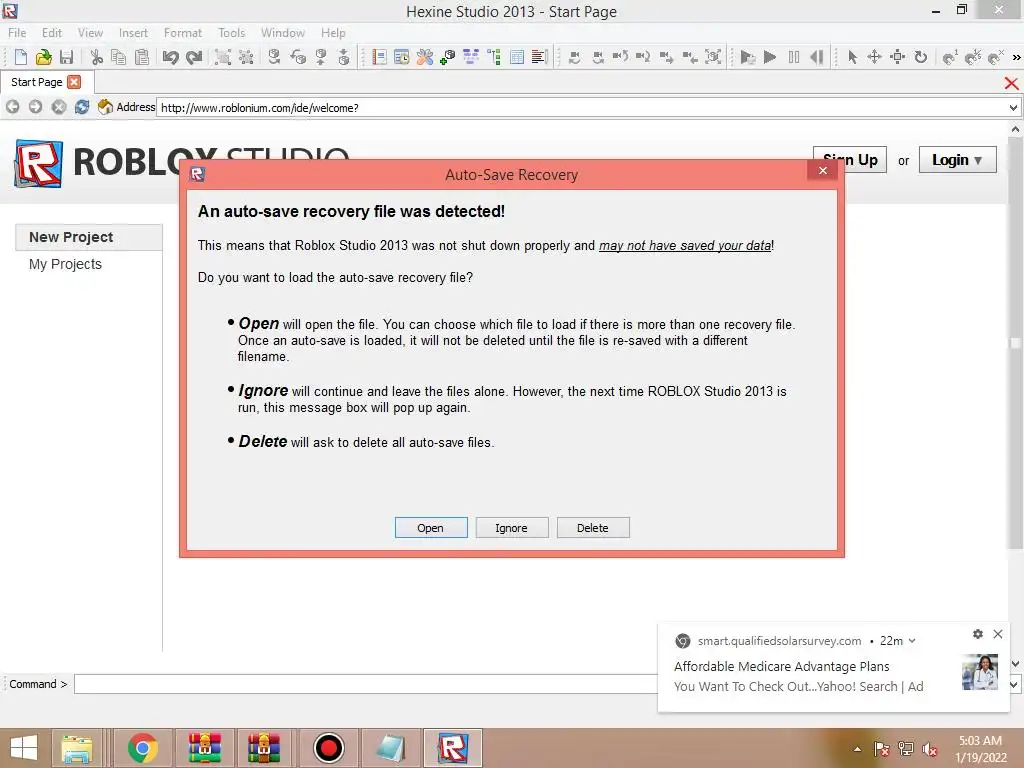Image resolution: width=1024 pixels, height=768 pixels.
Task: Click the Ignore button in dialog
Action: 512,528
